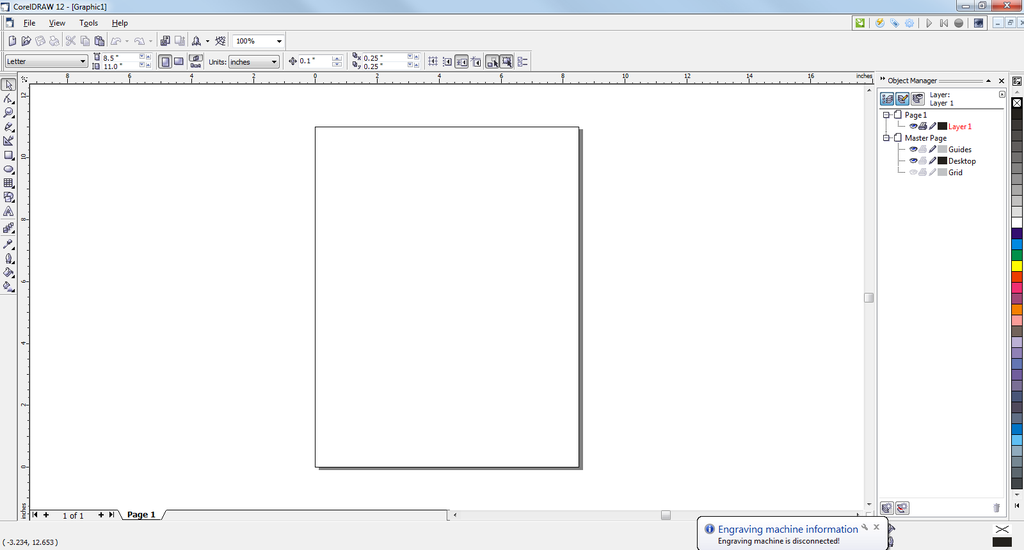Click the play macro button

929,23
